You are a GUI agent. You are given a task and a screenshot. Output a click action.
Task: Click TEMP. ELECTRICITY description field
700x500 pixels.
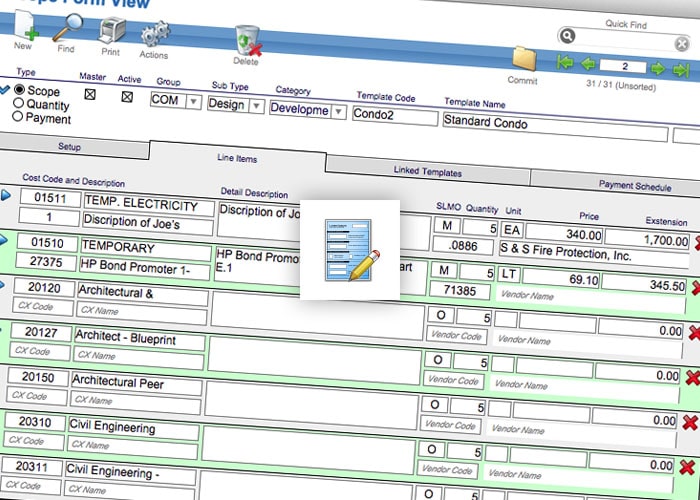[x=149, y=204]
